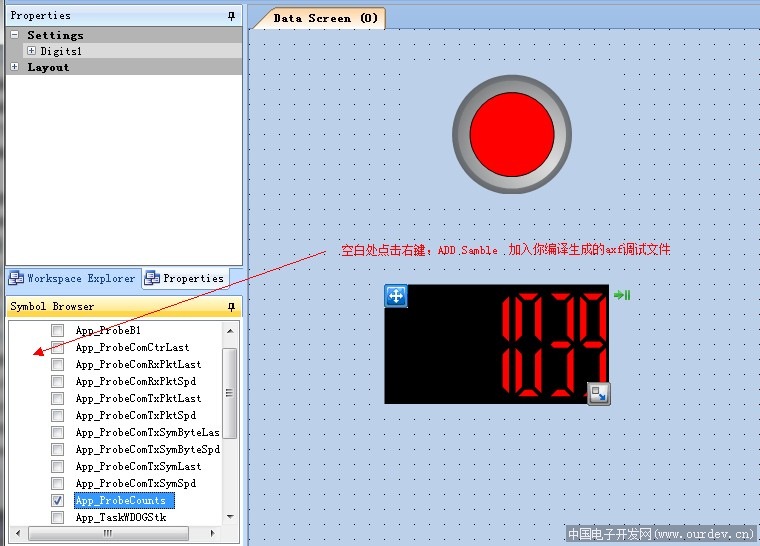Click the horizontal scrollbar thumb in Symbol Browser

tap(108, 533)
